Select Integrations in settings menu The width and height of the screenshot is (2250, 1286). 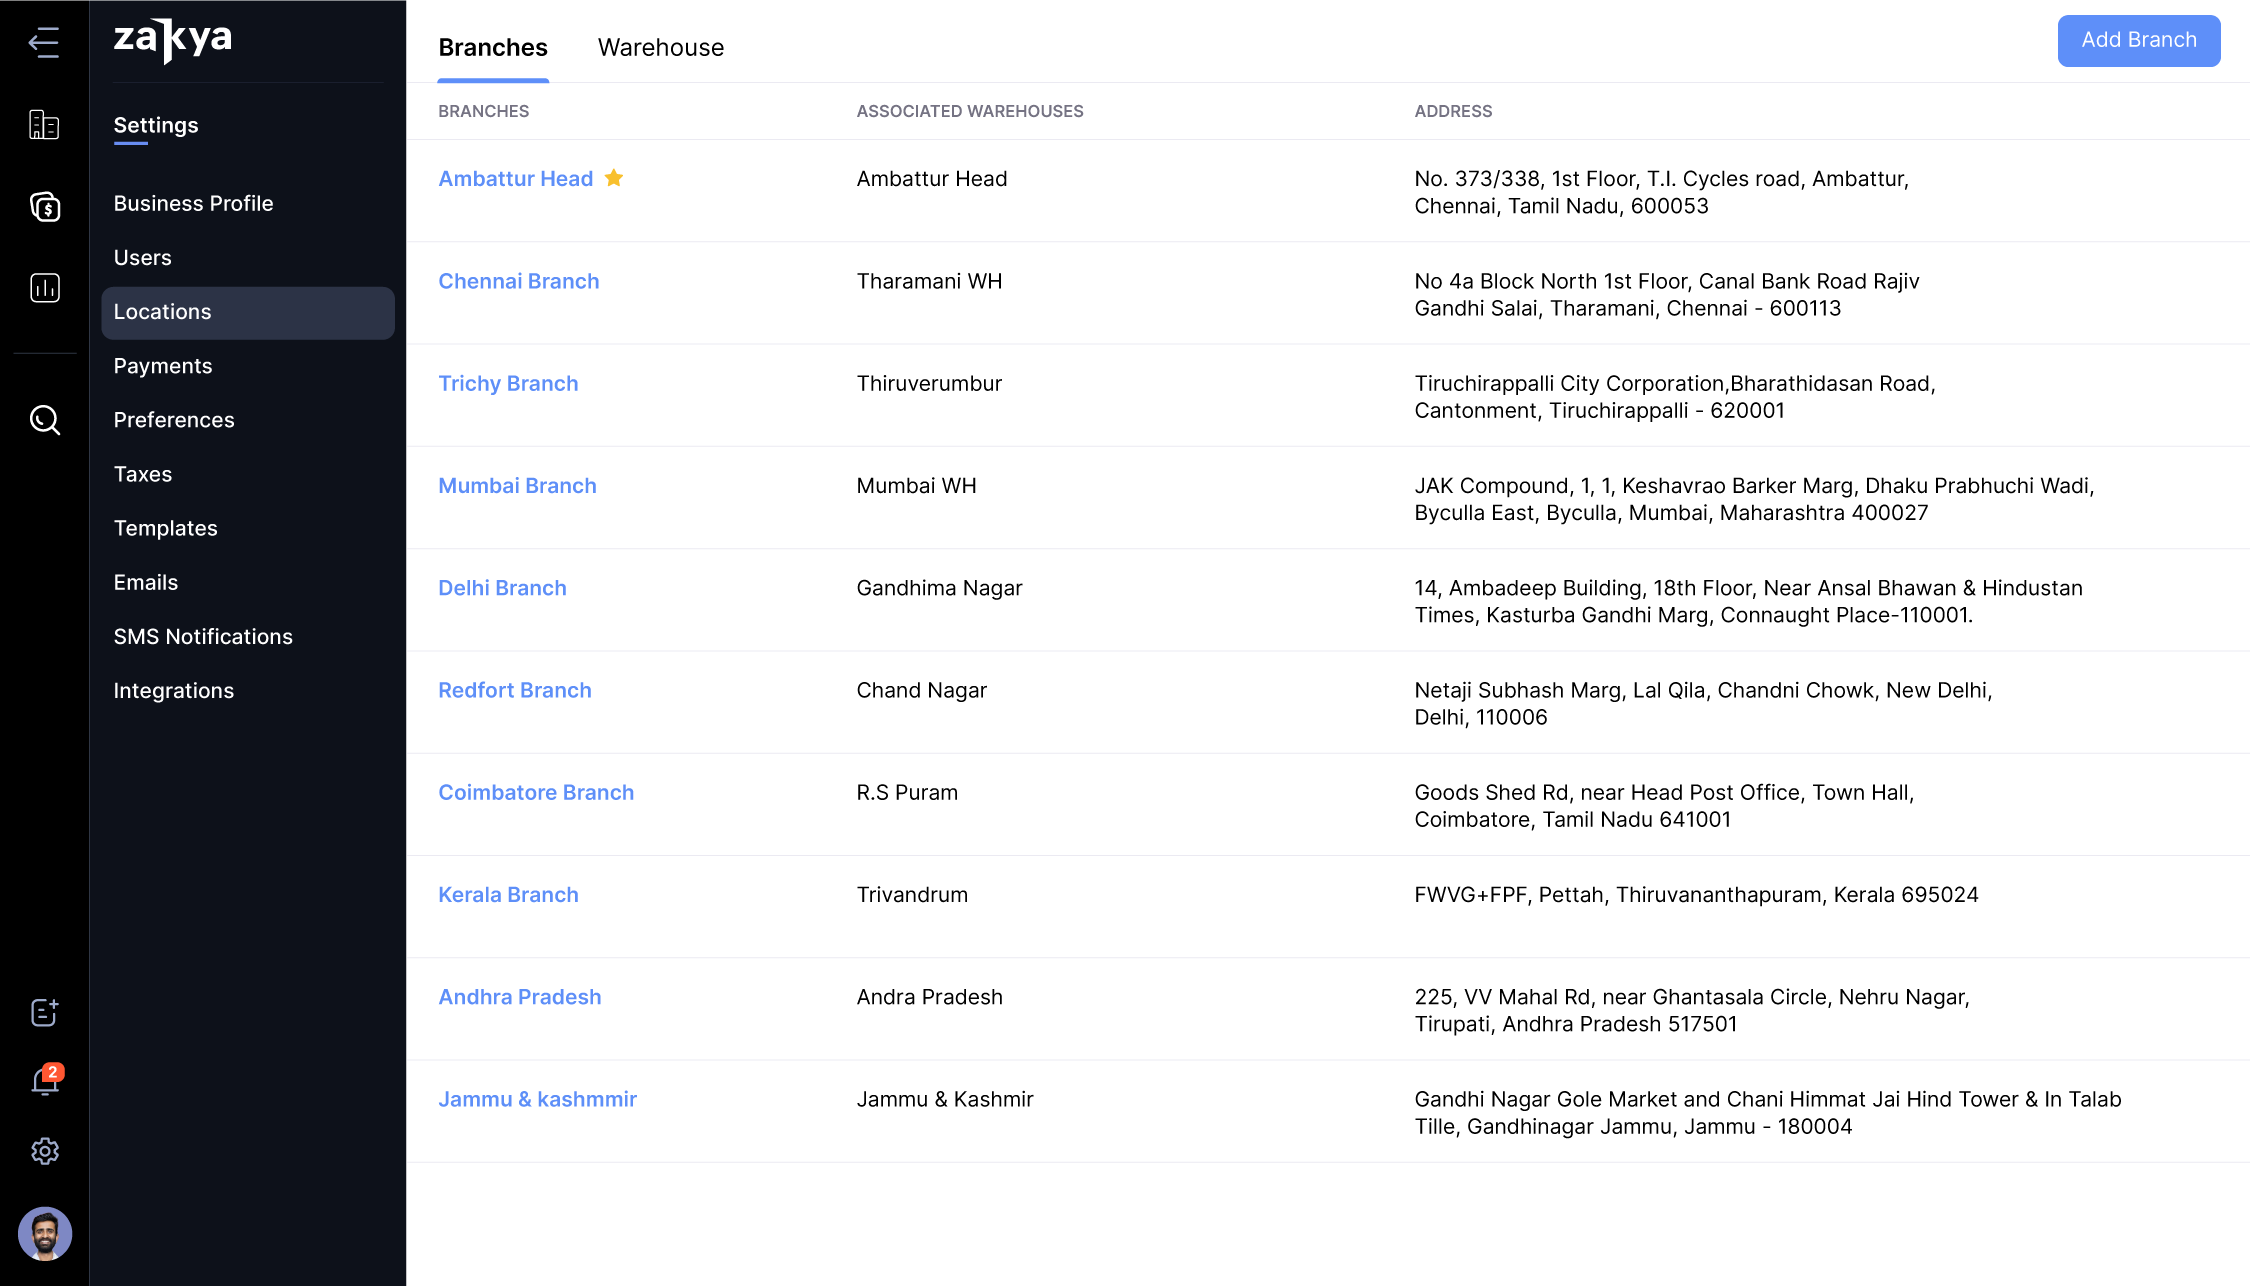pos(174,690)
